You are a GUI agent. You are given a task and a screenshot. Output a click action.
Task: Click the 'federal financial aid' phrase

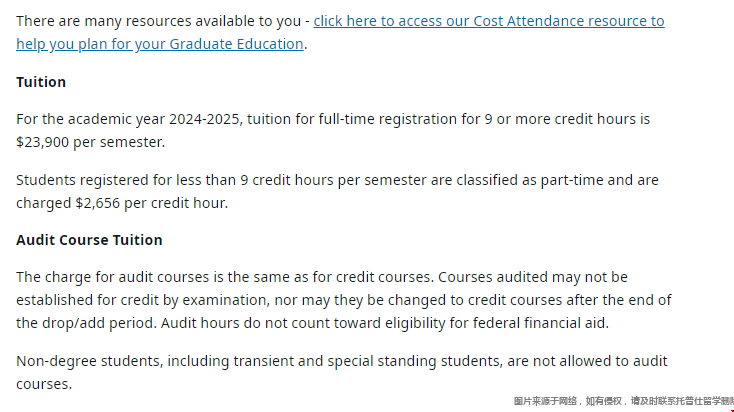tap(541, 323)
